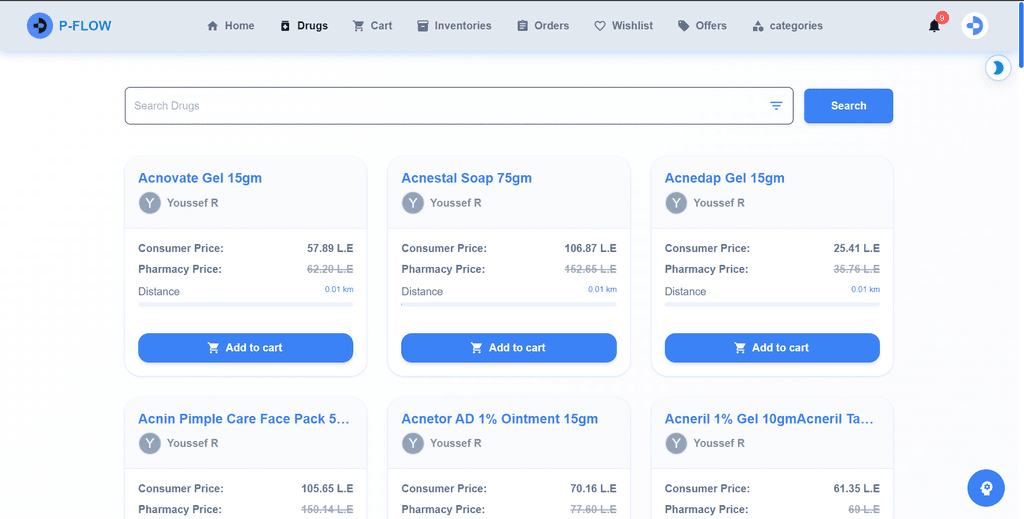The image size is (1024, 519).
Task: Click the 105.65 L.E consumer price
Action: pyautogui.click(x=327, y=488)
